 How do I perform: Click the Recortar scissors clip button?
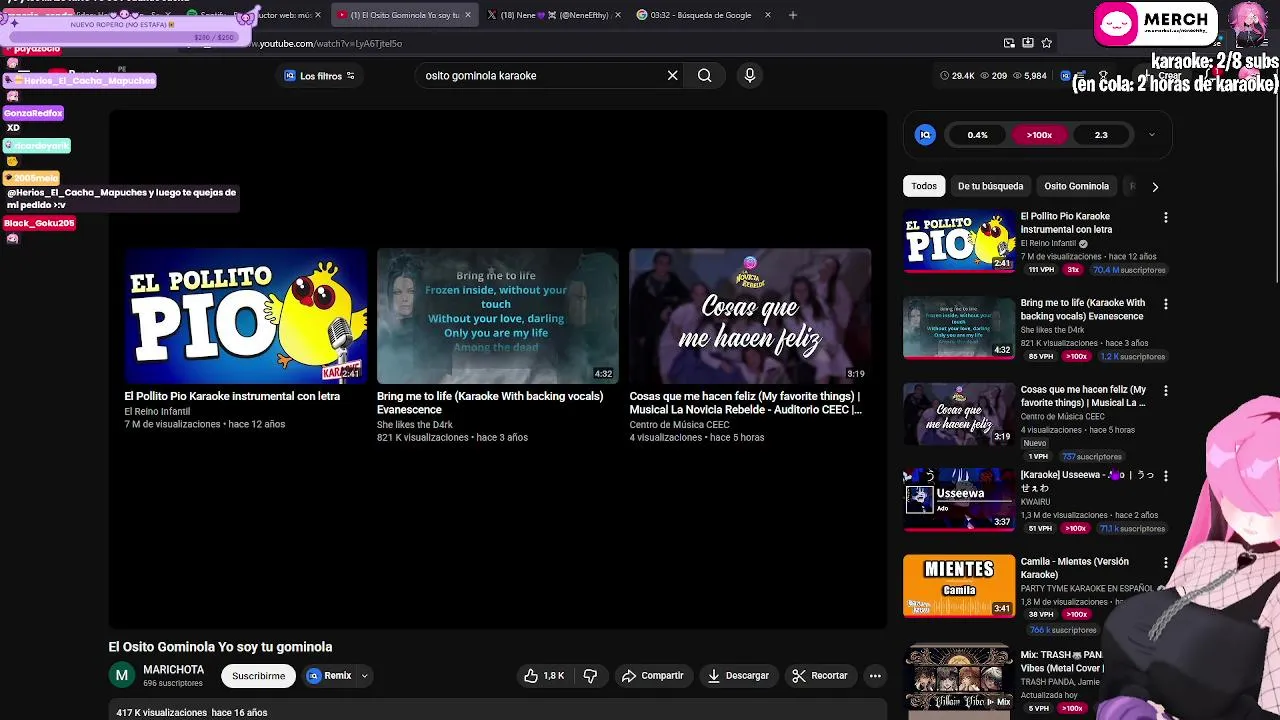click(820, 676)
